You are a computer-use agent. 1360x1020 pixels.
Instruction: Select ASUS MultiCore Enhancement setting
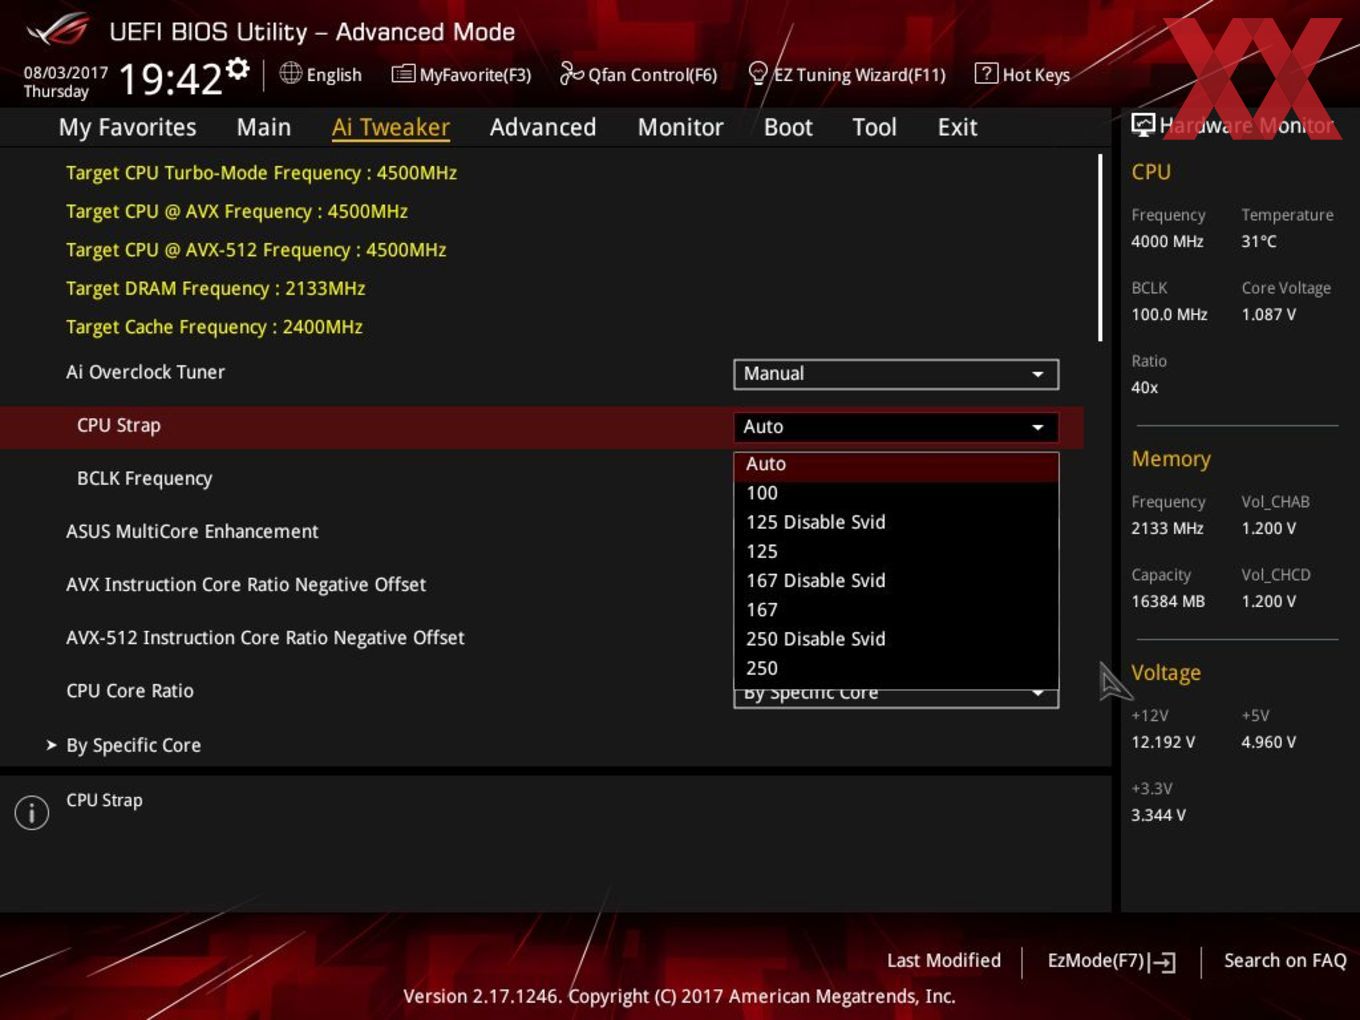tap(192, 532)
